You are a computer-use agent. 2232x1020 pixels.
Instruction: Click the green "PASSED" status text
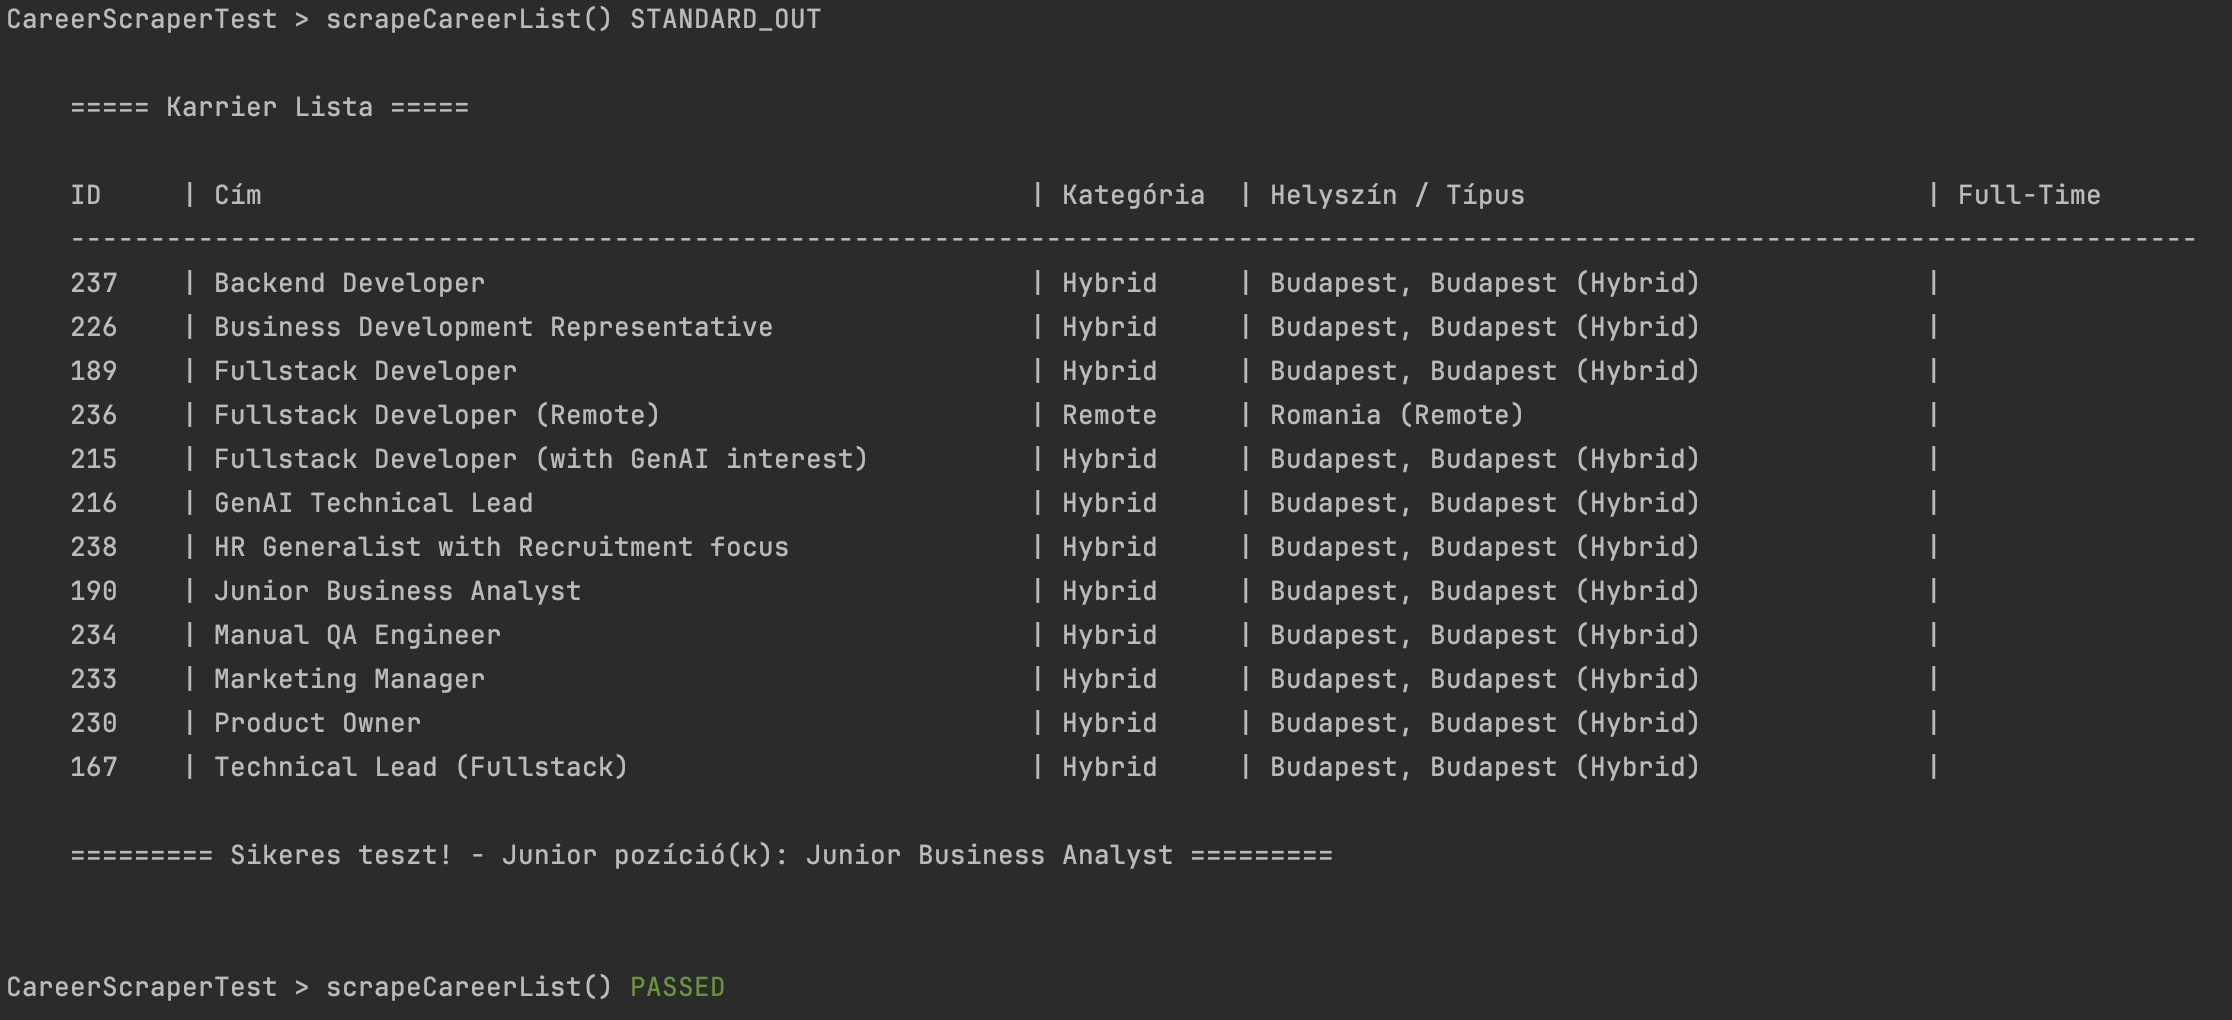pyautogui.click(x=677, y=987)
